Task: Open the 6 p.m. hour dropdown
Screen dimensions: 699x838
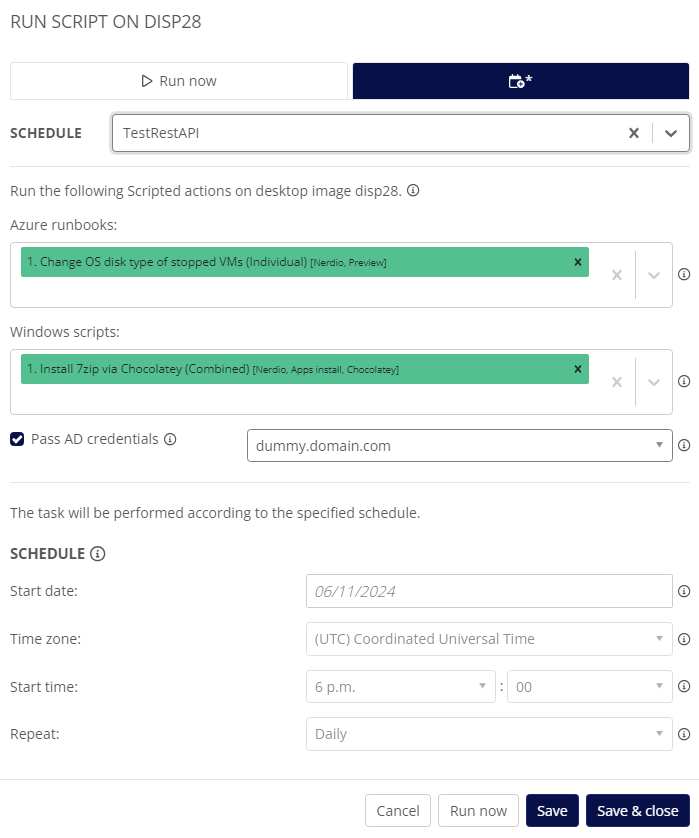Action: 401,687
